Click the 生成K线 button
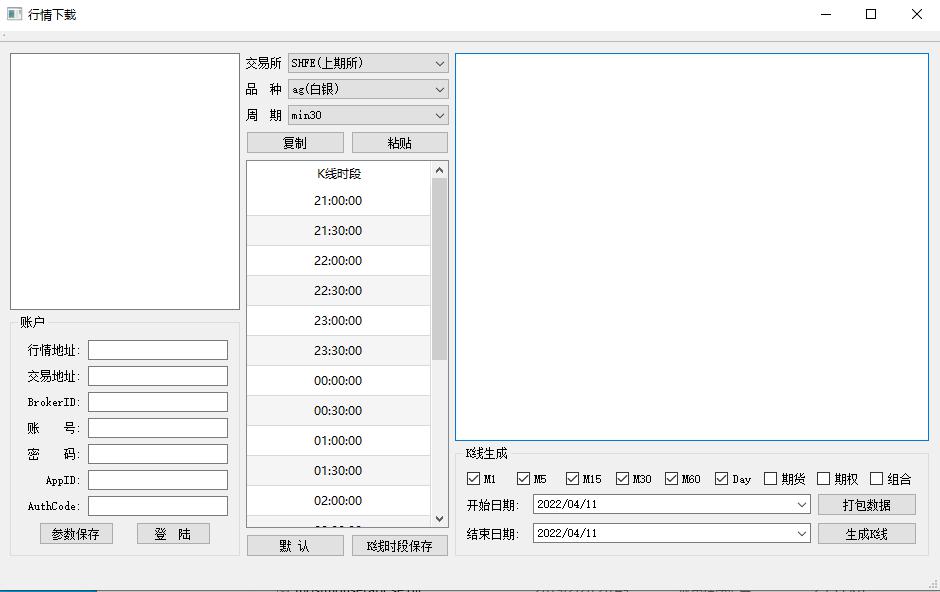This screenshot has height=592, width=940. click(x=866, y=533)
